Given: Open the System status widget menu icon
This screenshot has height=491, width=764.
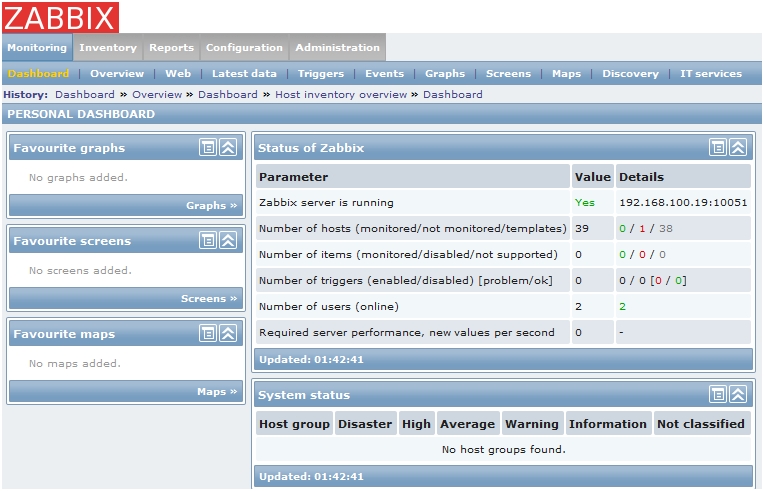Looking at the screenshot, I should [x=718, y=394].
